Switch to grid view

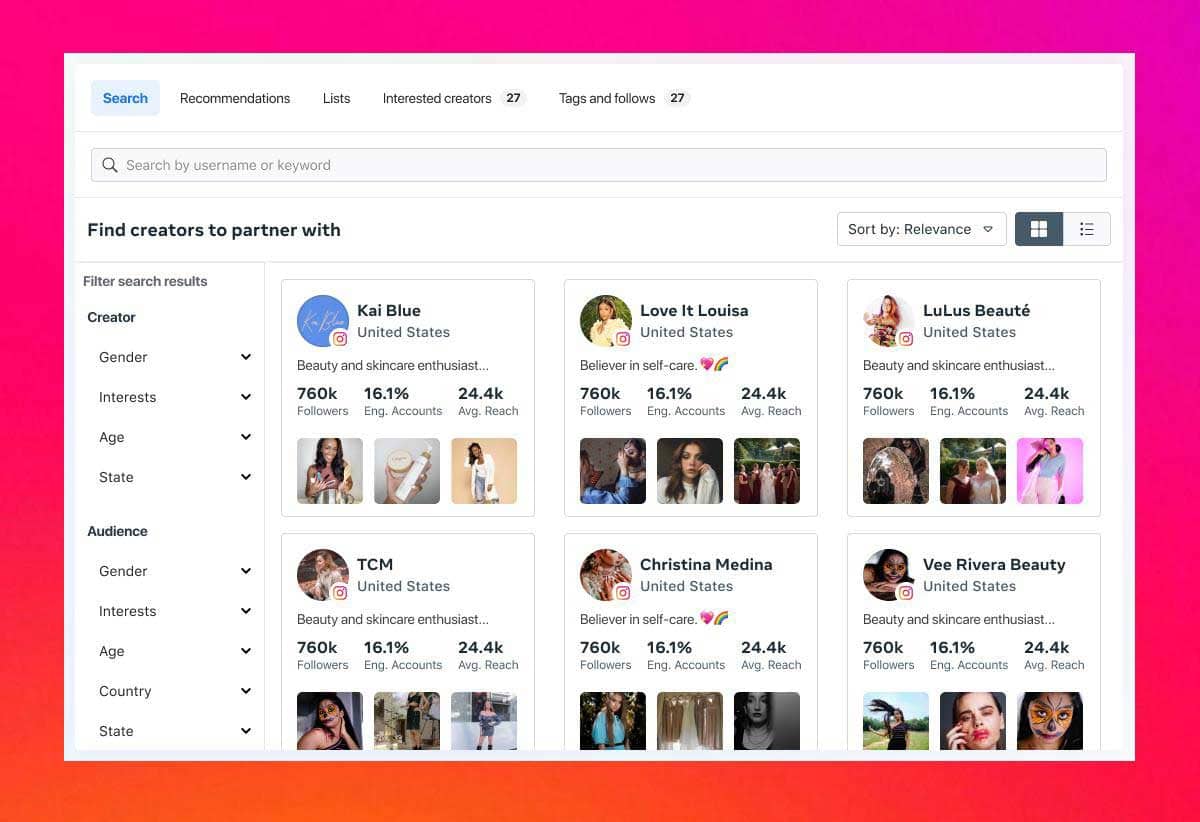pyautogui.click(x=1039, y=229)
